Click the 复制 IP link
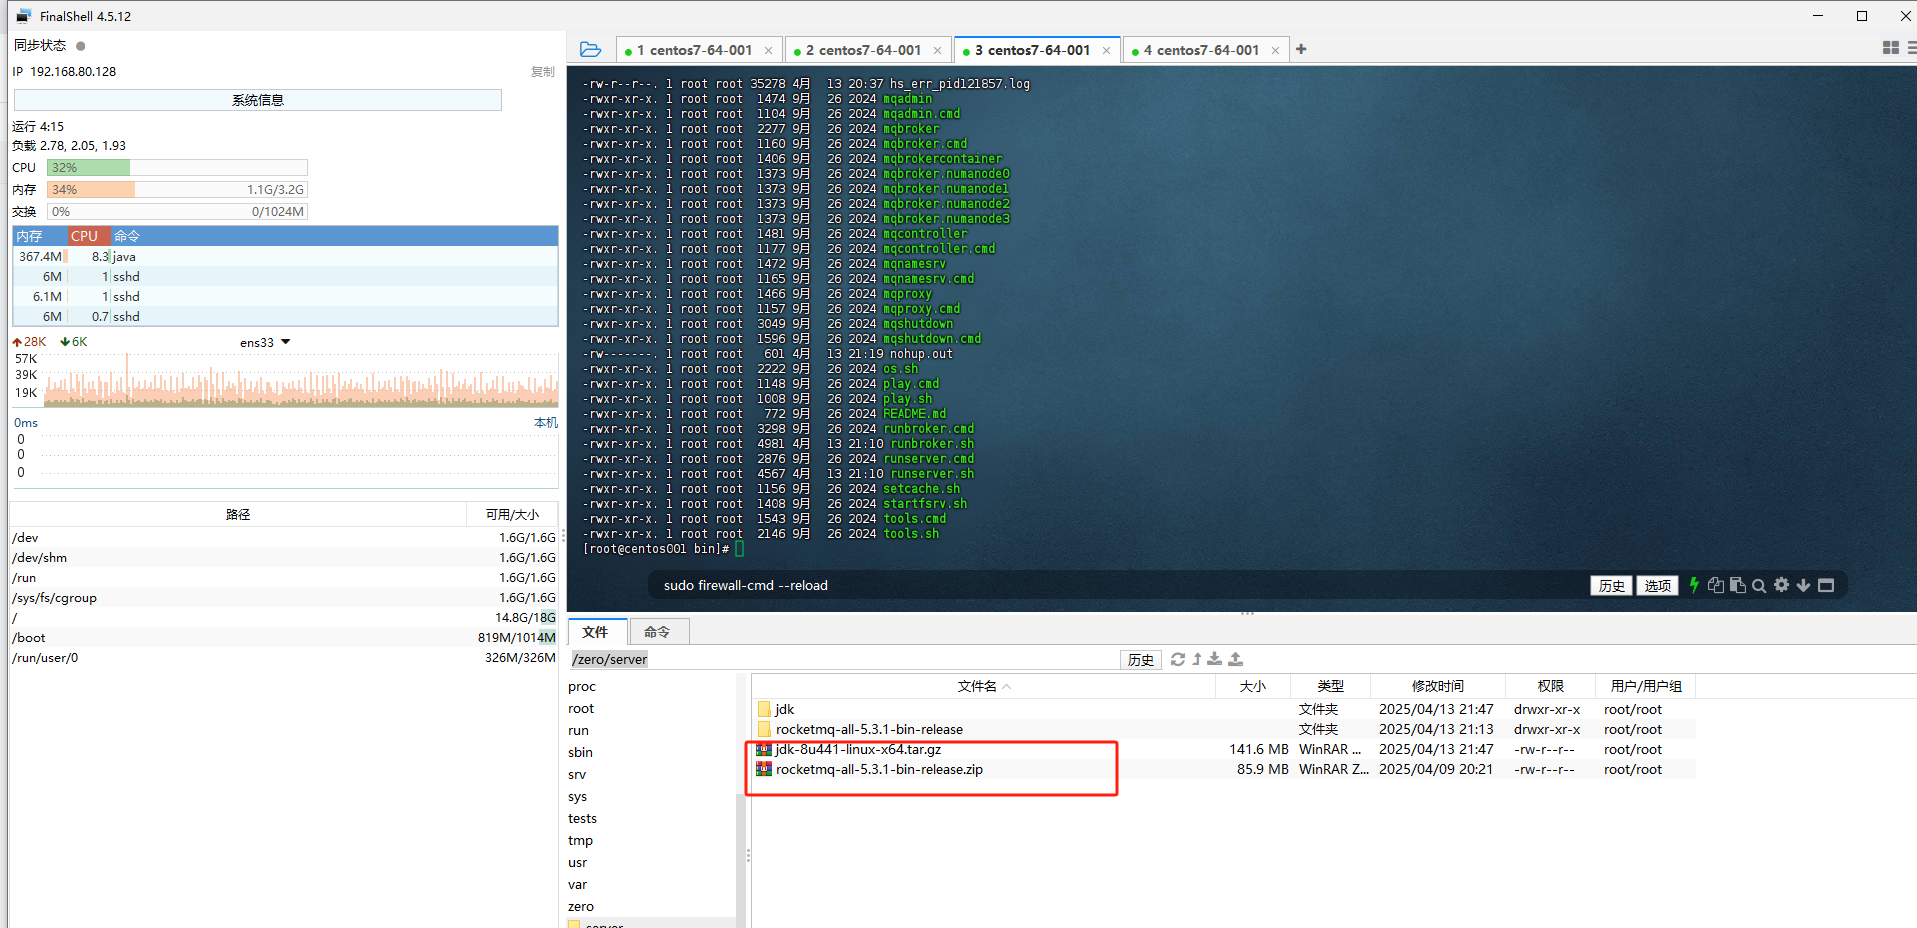Screen dimensions: 1917x928 pos(543,72)
